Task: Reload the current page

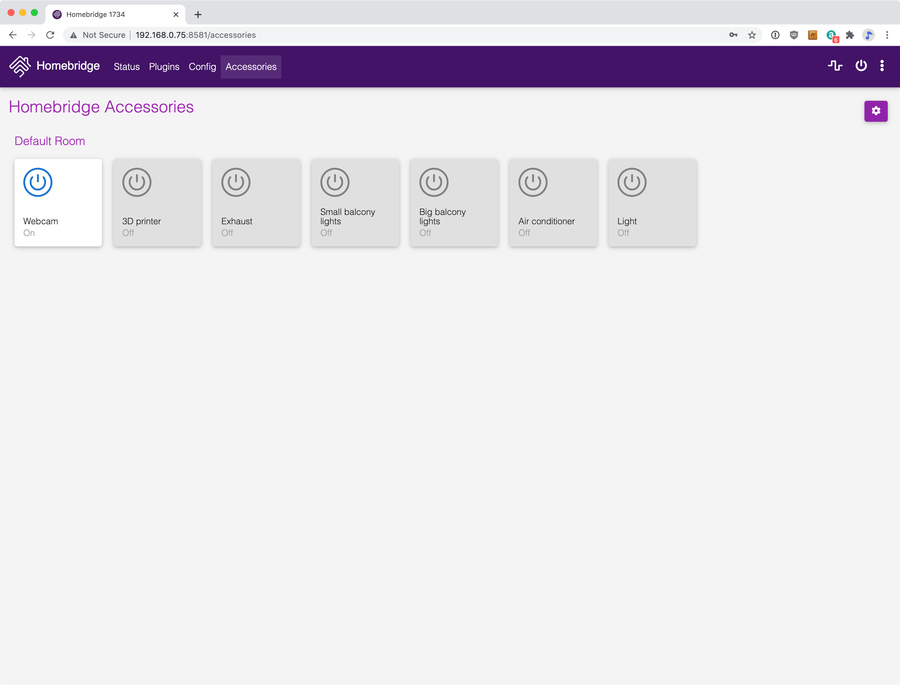Action: 50,35
